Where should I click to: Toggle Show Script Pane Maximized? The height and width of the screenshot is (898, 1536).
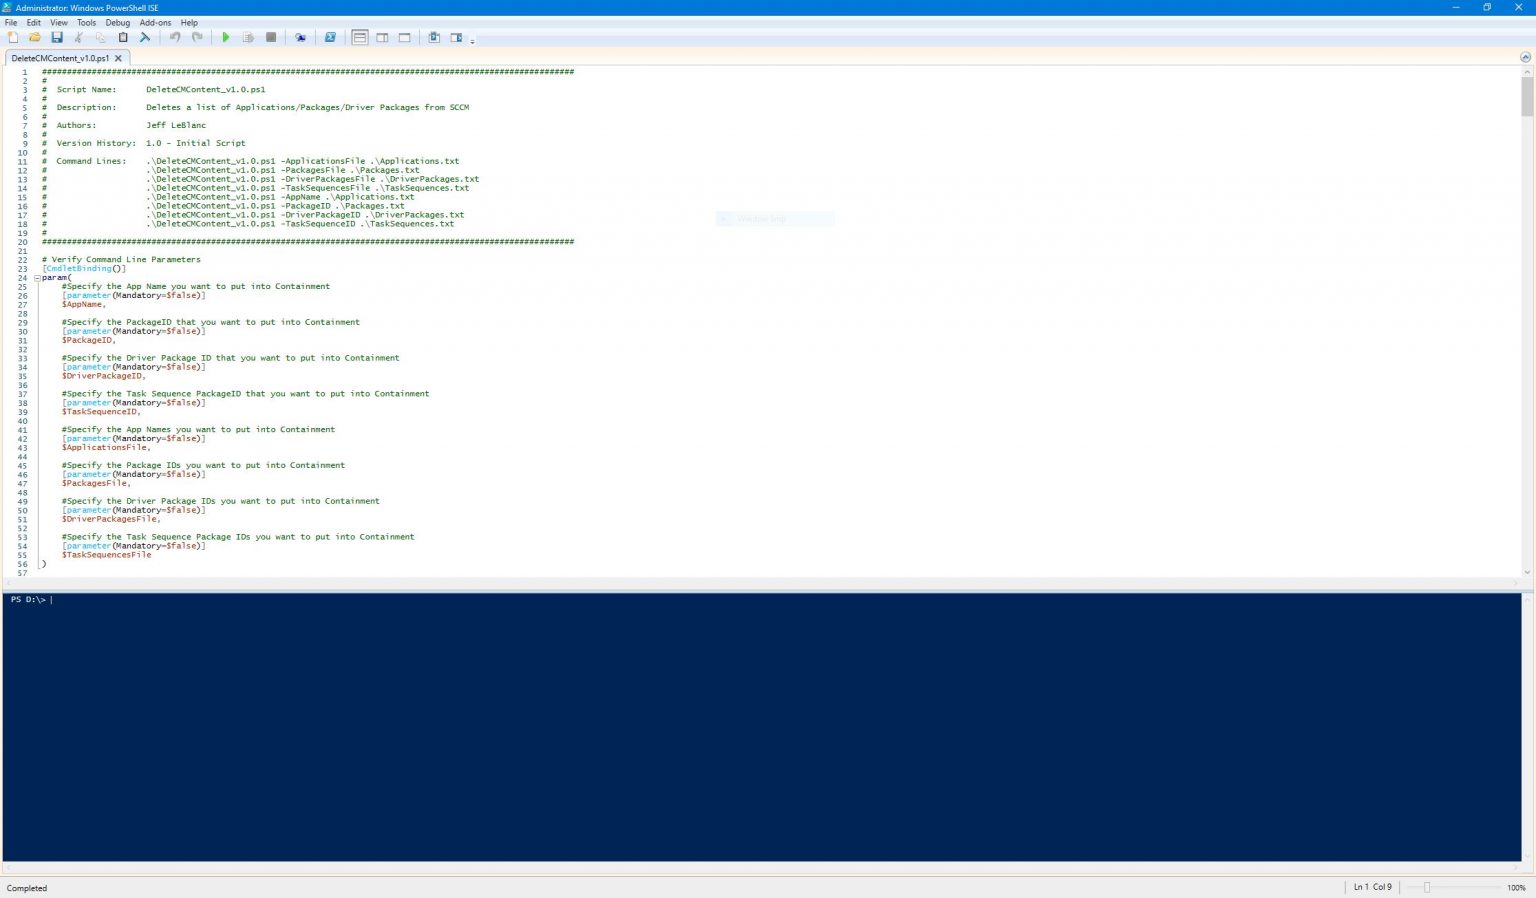[404, 37]
